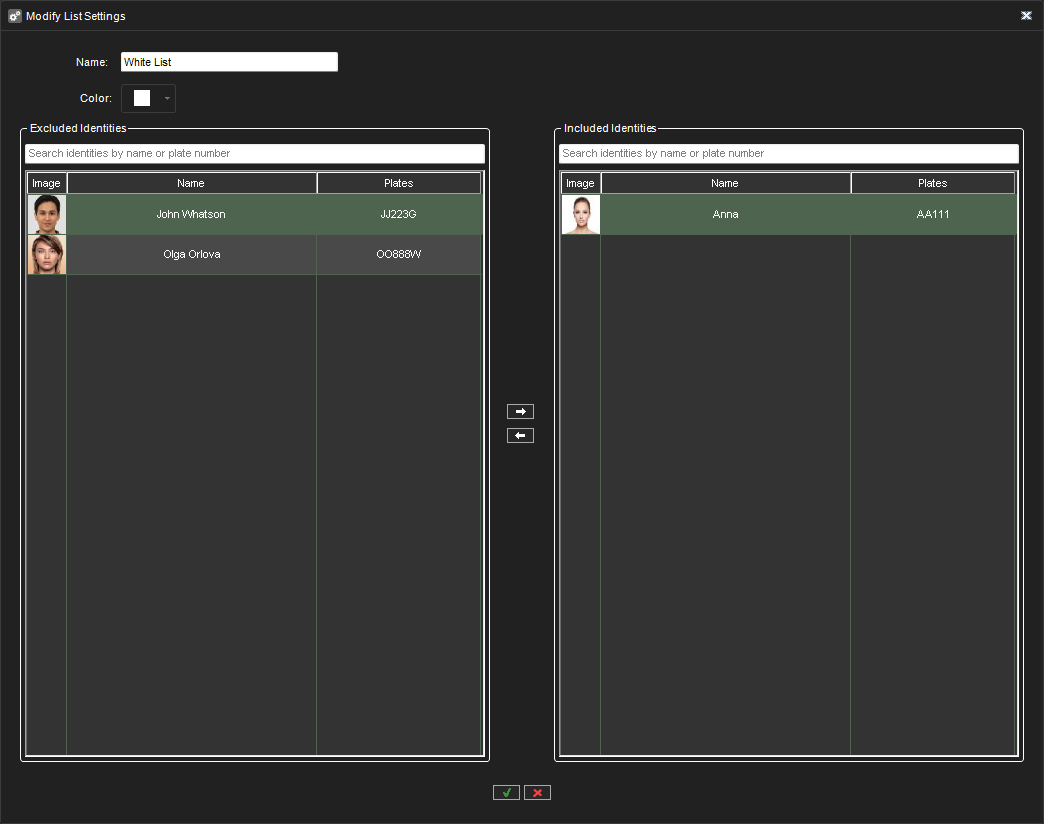Open the Color dropdown arrow
1044x824 pixels.
(167, 98)
